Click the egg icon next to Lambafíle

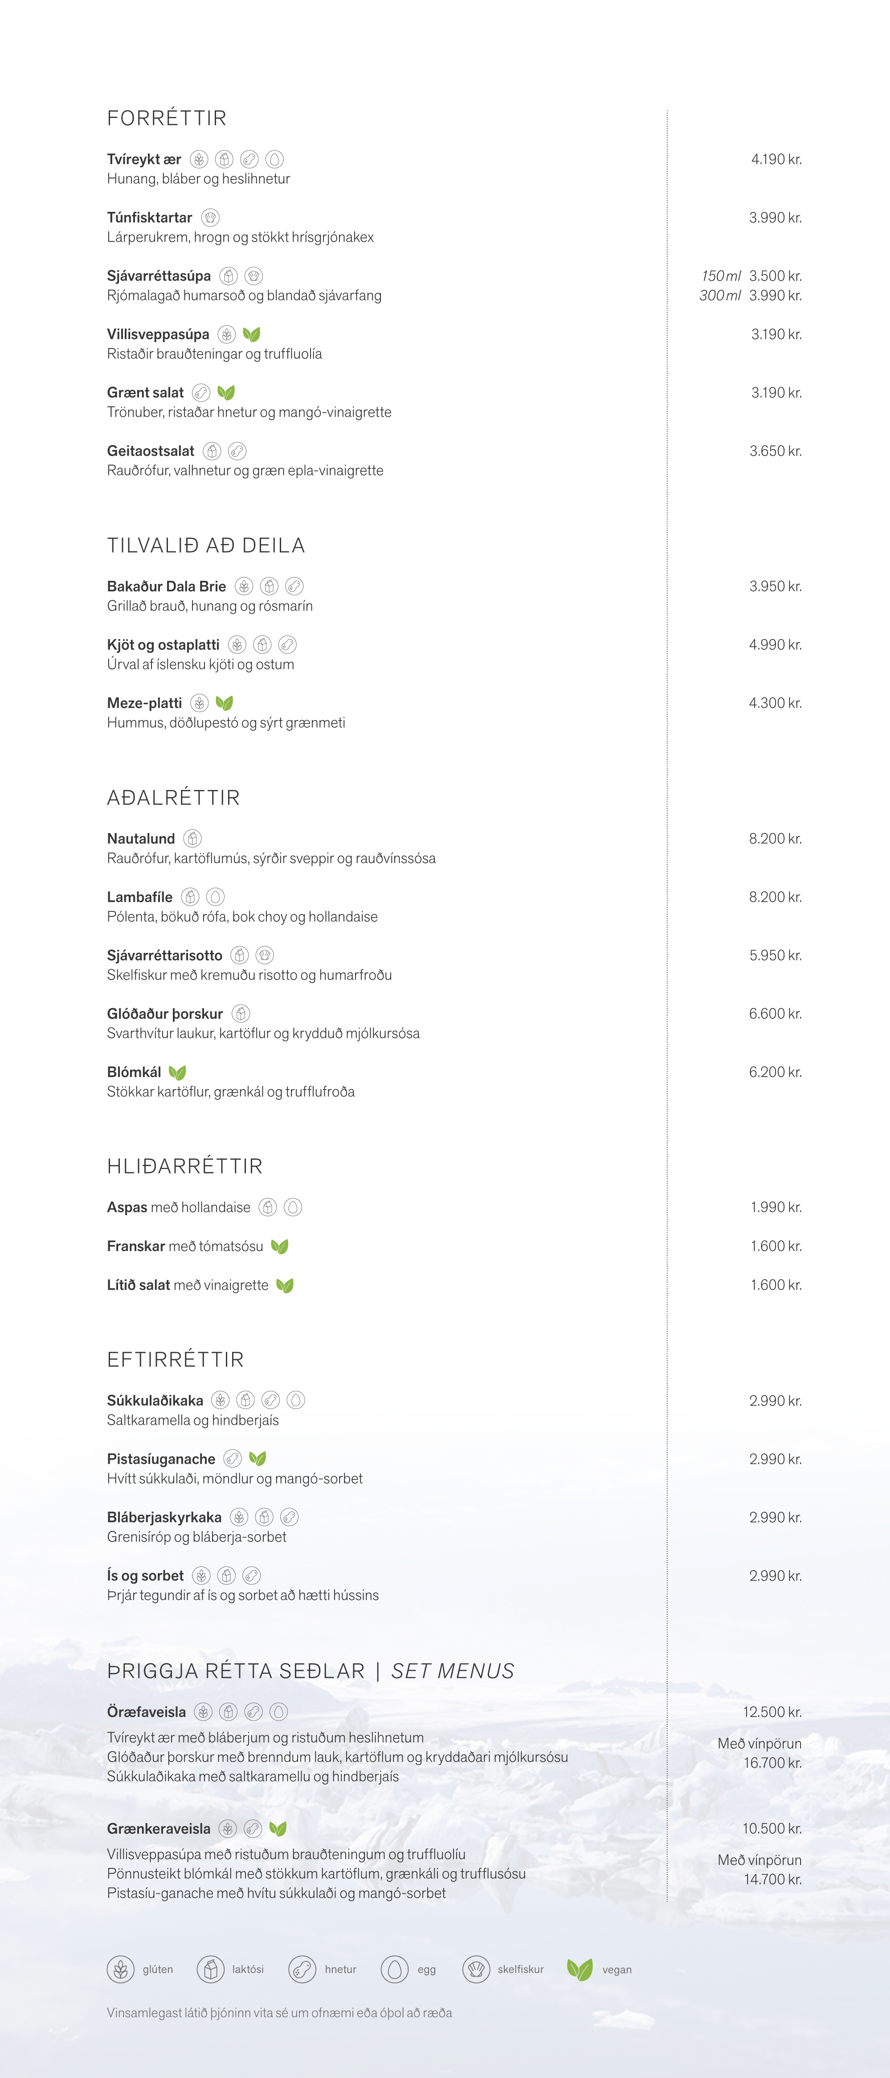(x=215, y=897)
